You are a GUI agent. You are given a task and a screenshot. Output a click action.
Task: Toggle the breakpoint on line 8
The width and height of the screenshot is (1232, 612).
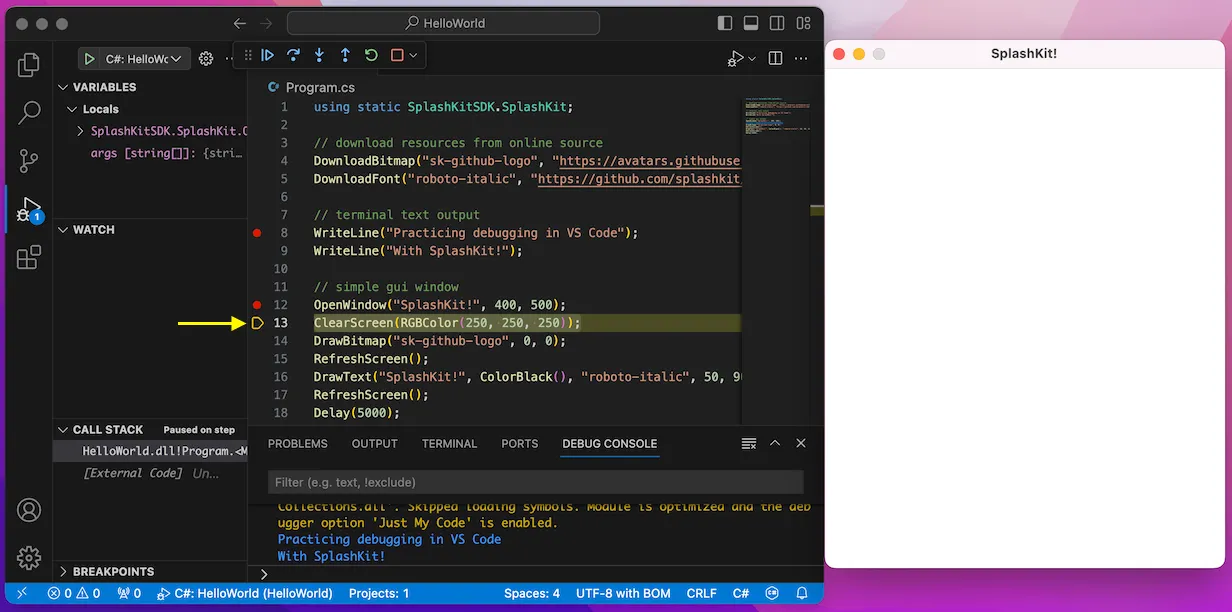point(257,233)
